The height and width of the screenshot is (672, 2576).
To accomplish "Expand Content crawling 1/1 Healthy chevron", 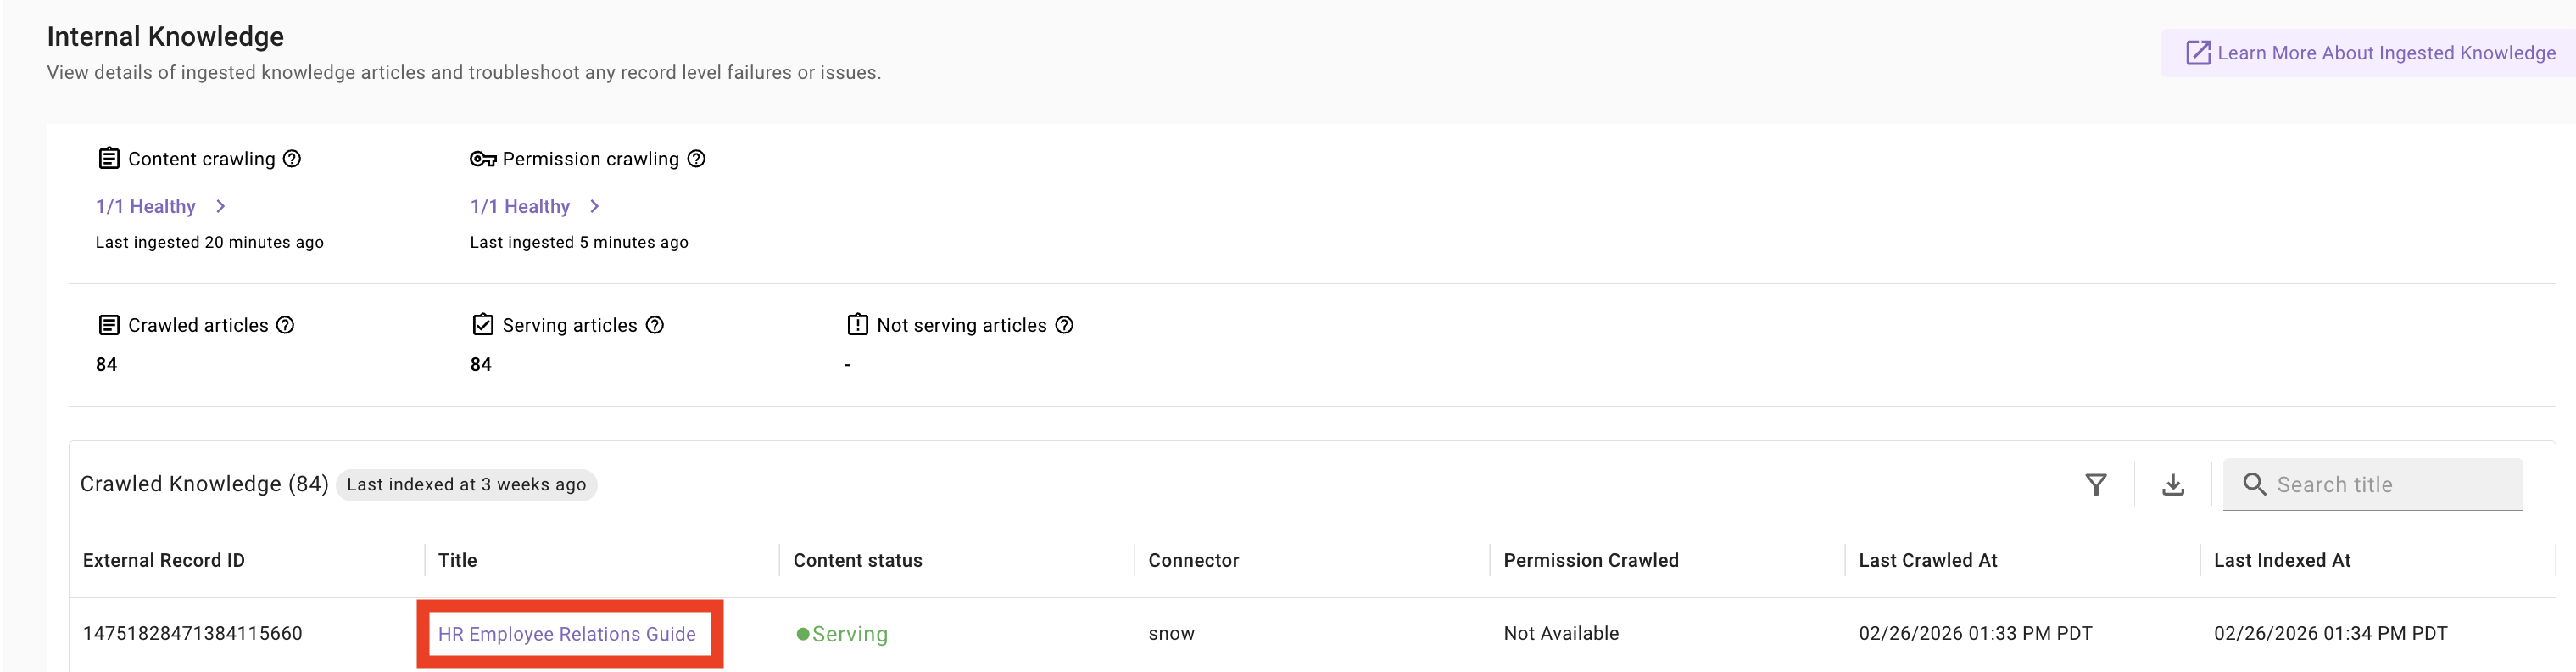I will (221, 206).
